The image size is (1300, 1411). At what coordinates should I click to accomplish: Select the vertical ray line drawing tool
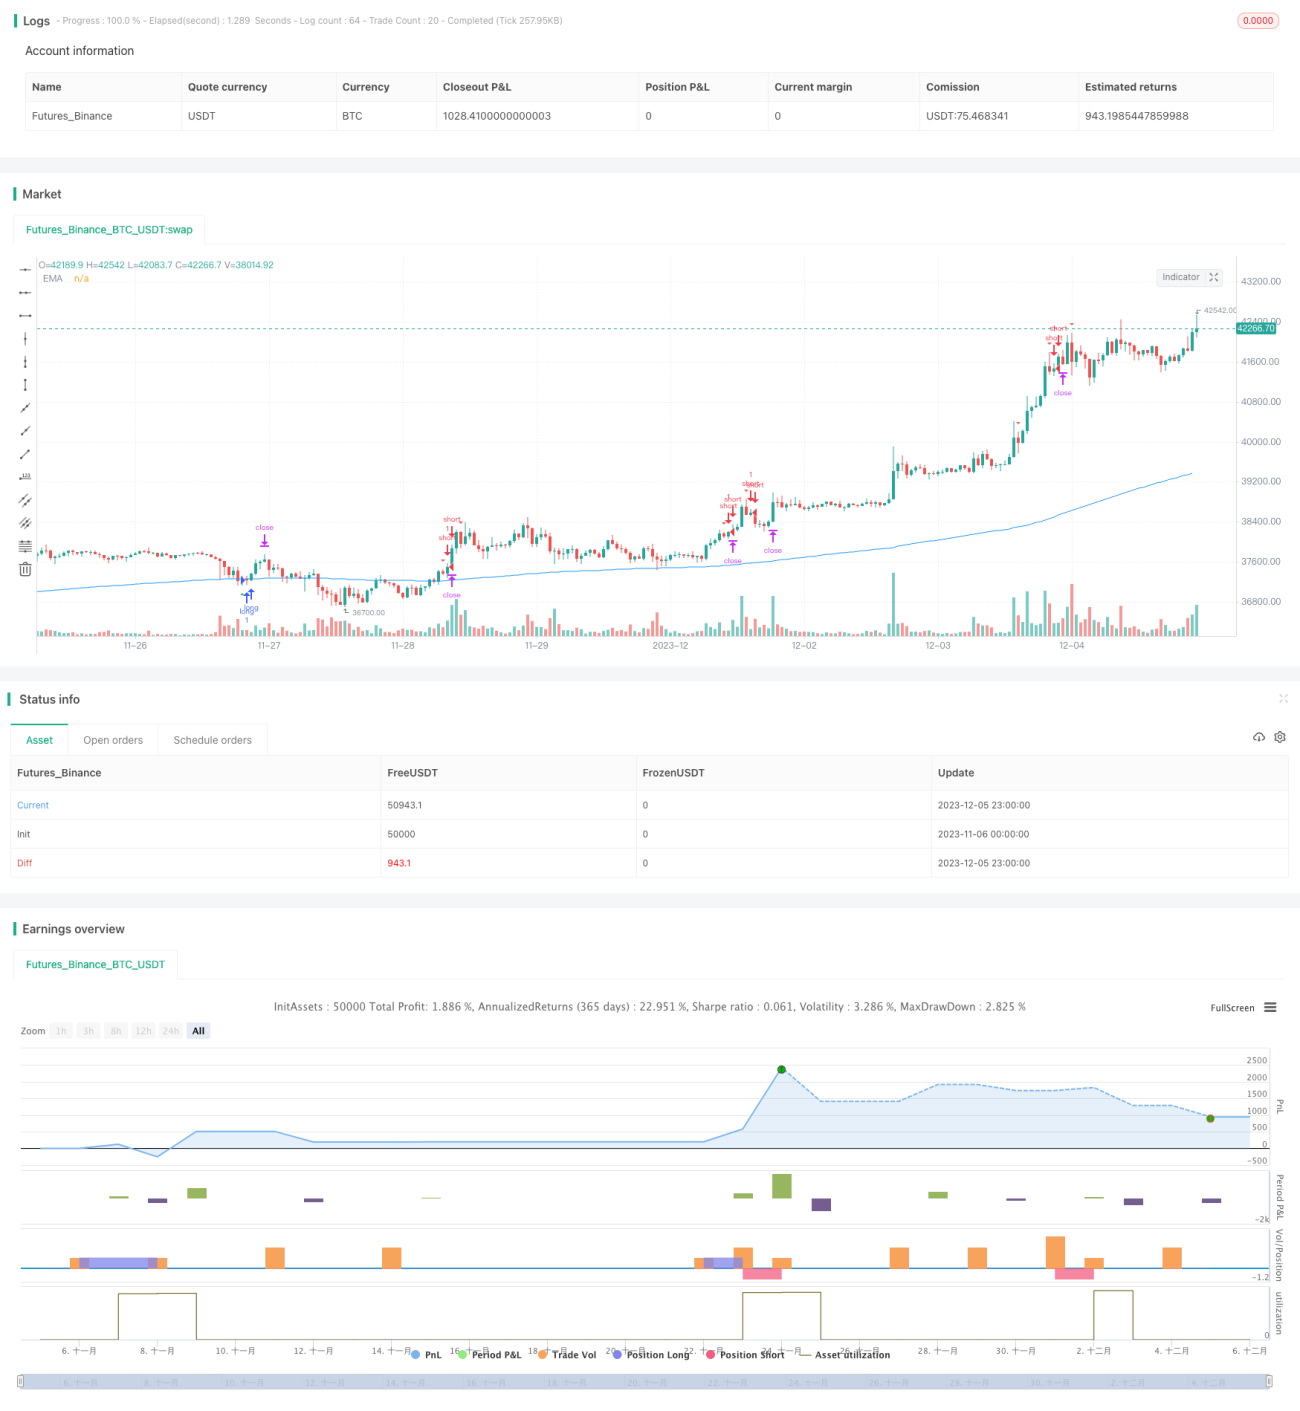[25, 362]
